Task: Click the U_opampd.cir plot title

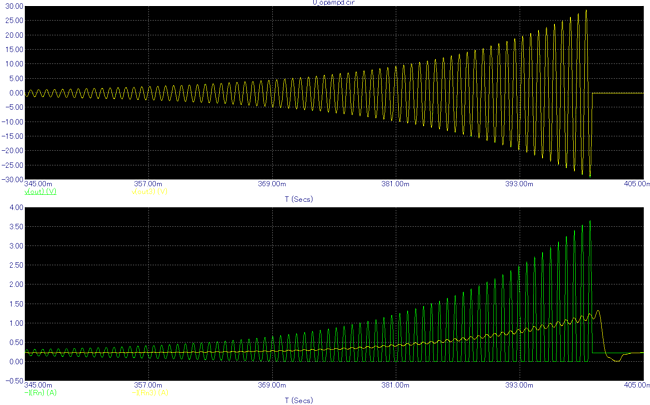Action: (x=334, y=2)
